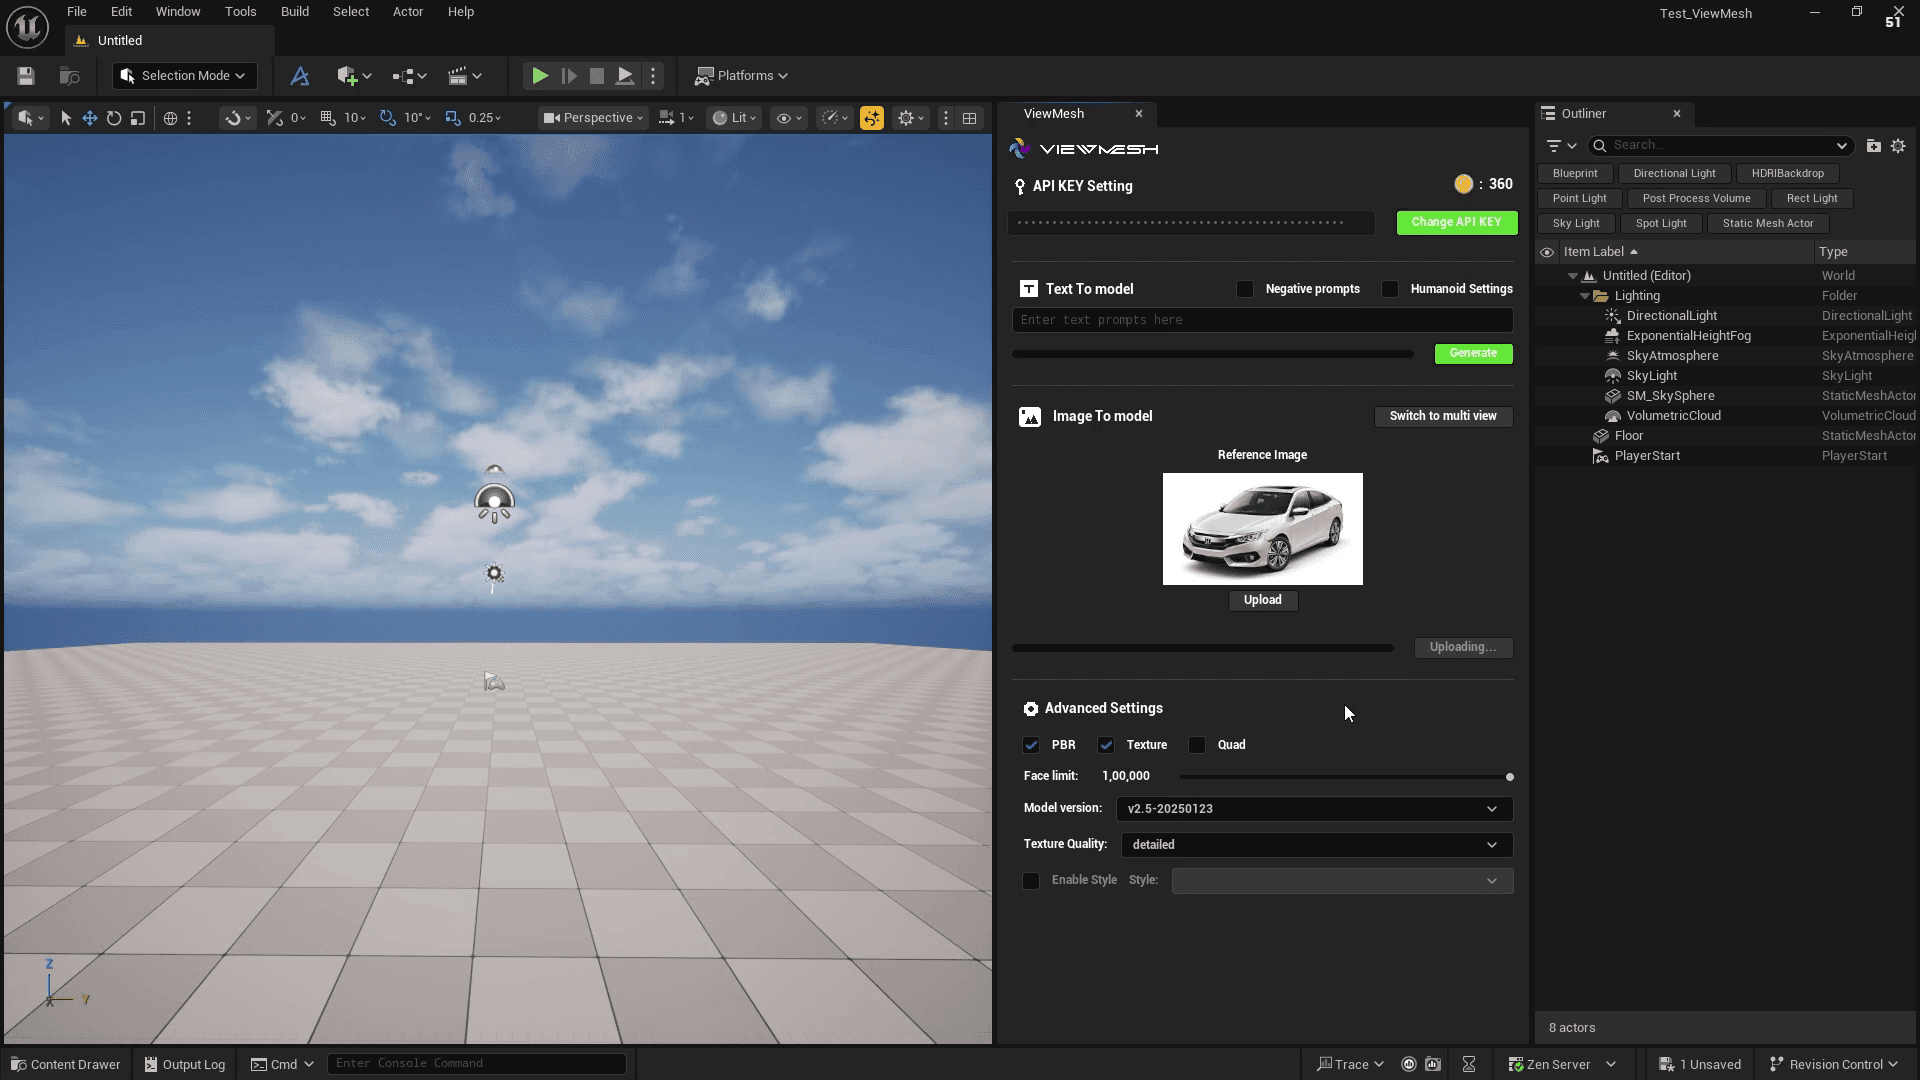Open the Content Drawer
1920x1080 pixels.
tap(66, 1064)
